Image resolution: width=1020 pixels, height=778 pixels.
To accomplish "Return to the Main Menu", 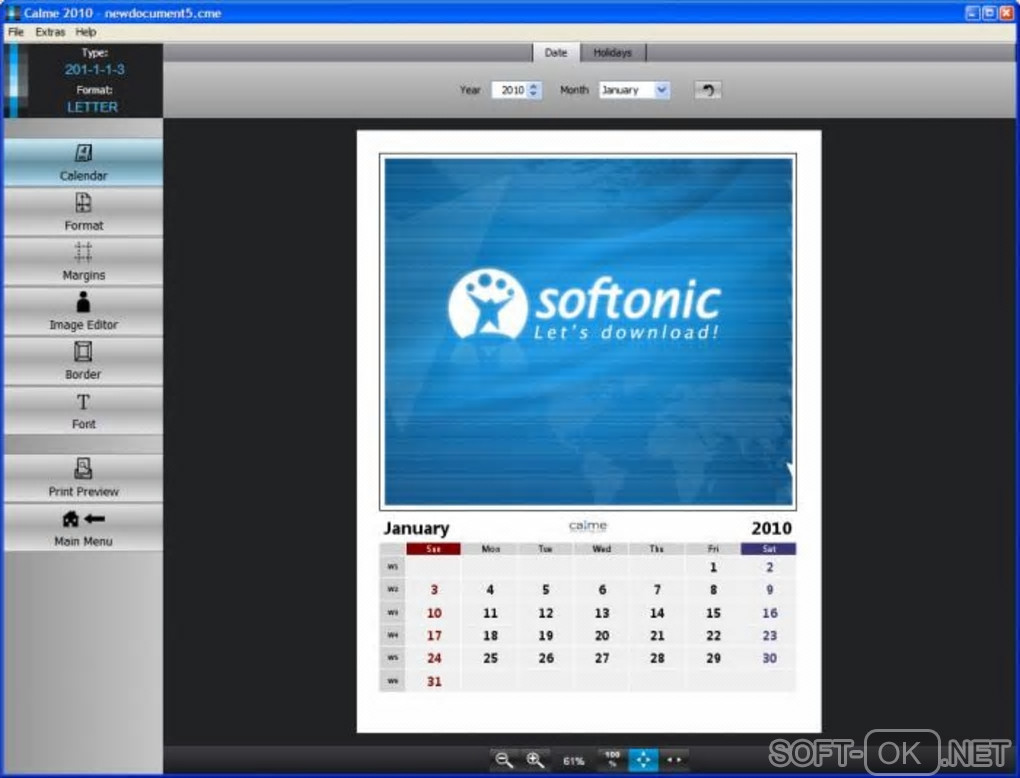I will coord(83,528).
